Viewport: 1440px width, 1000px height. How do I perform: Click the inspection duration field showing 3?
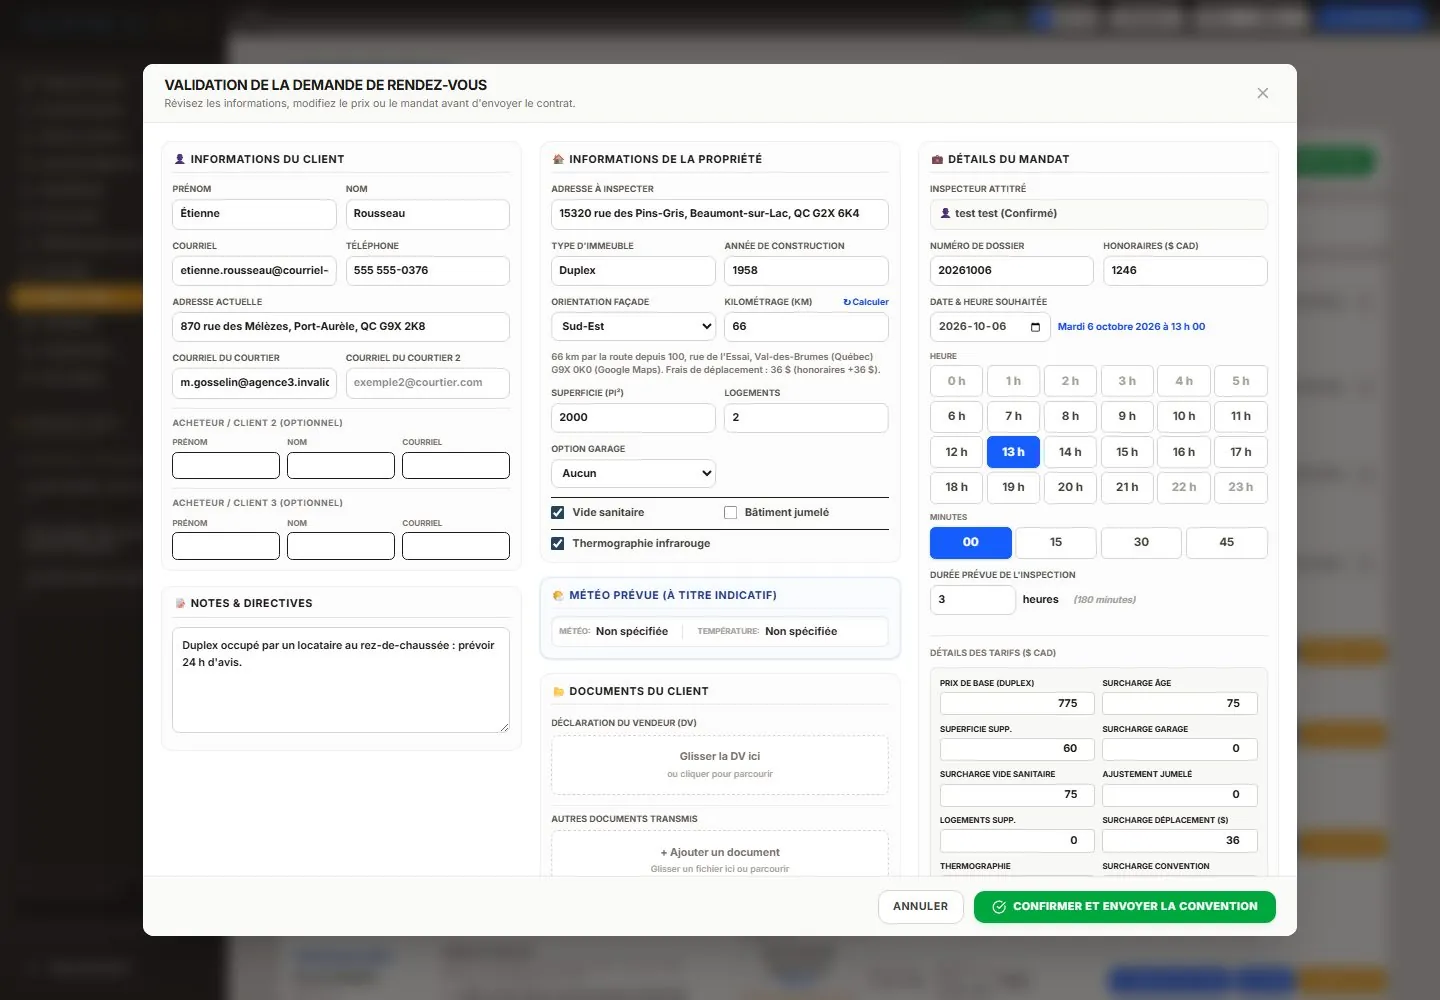click(x=973, y=599)
